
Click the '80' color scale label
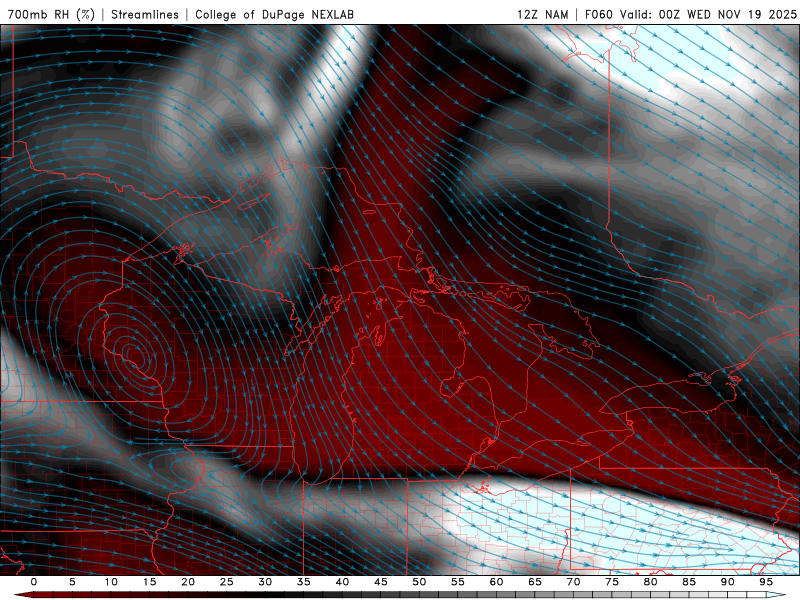(650, 582)
